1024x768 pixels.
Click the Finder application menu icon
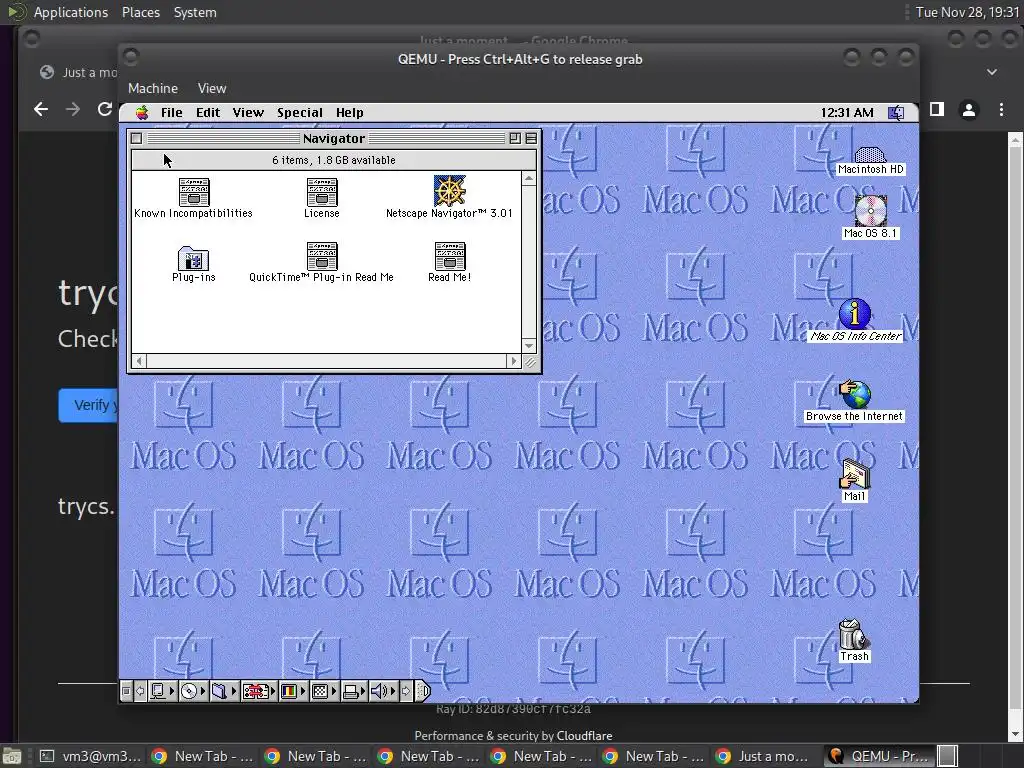(x=896, y=112)
